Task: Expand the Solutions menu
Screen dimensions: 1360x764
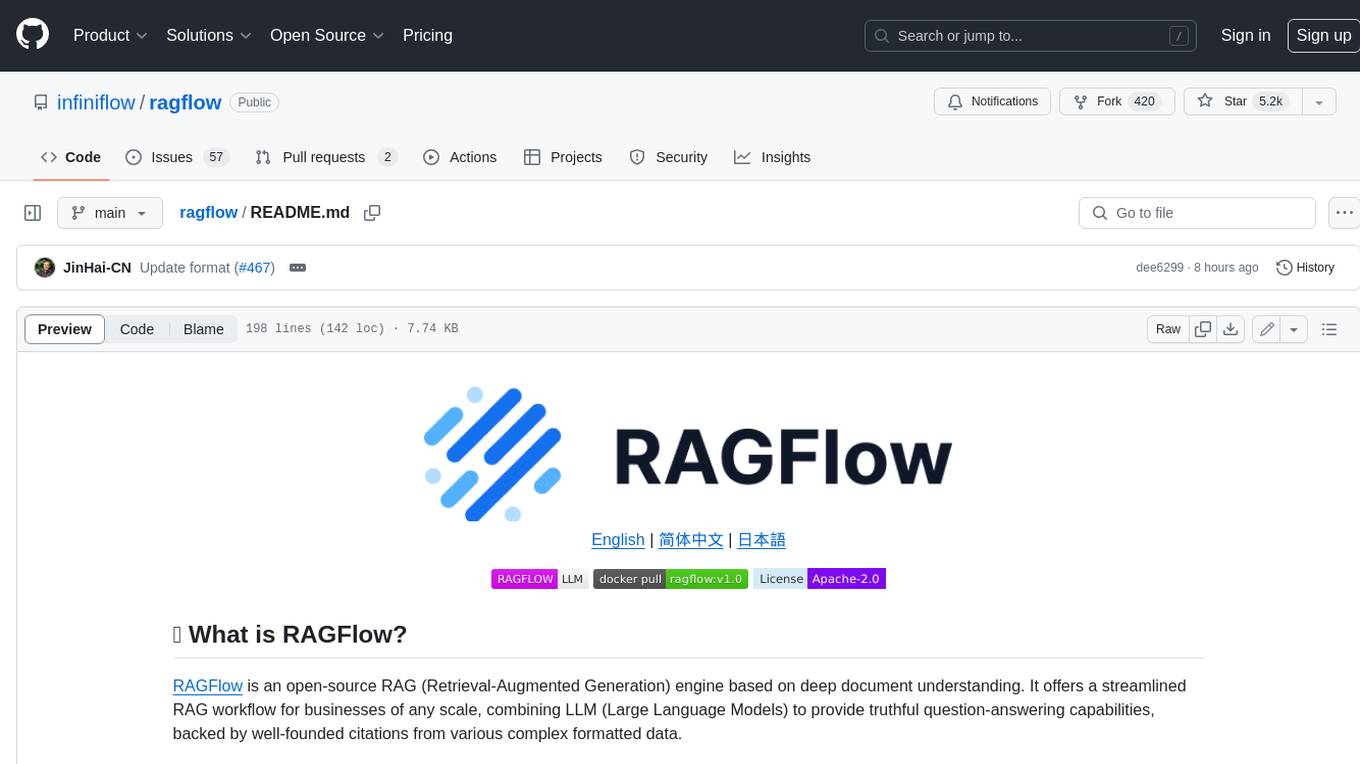Action: coord(208,35)
